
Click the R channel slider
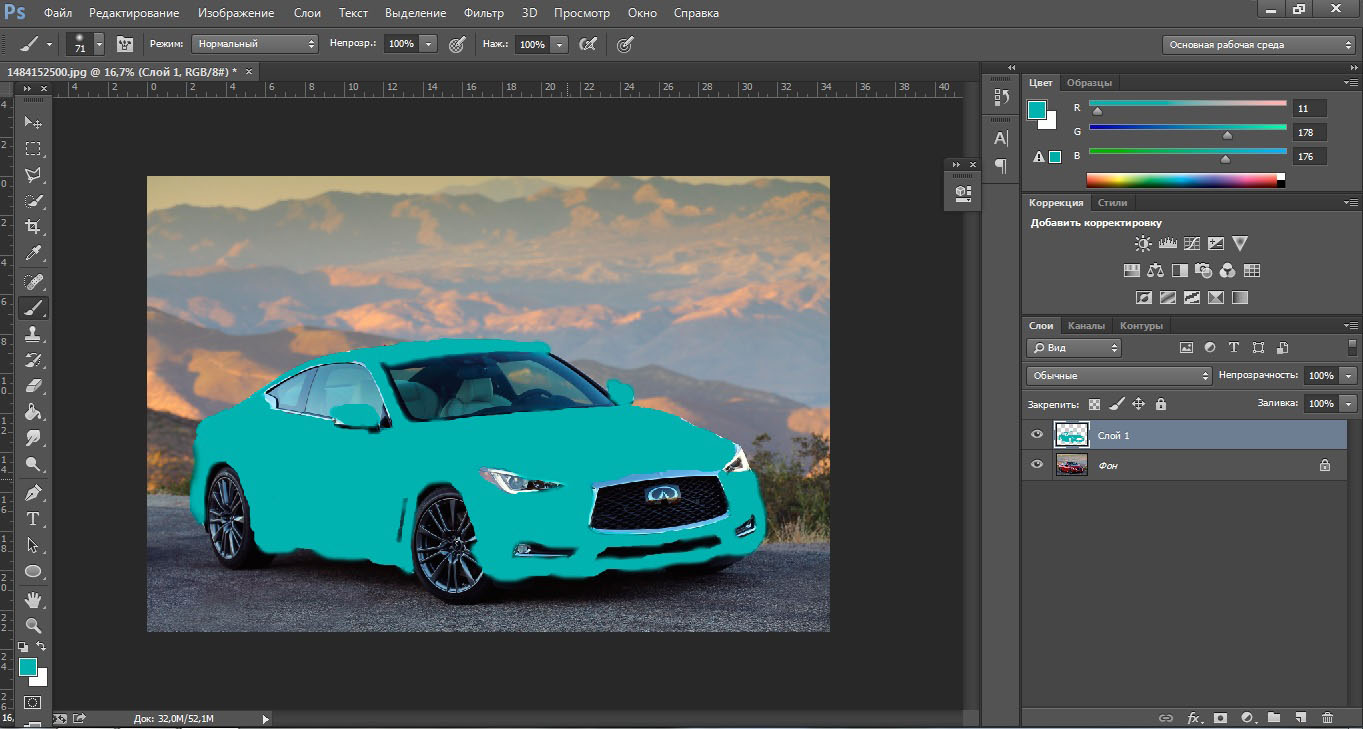(x=1188, y=104)
